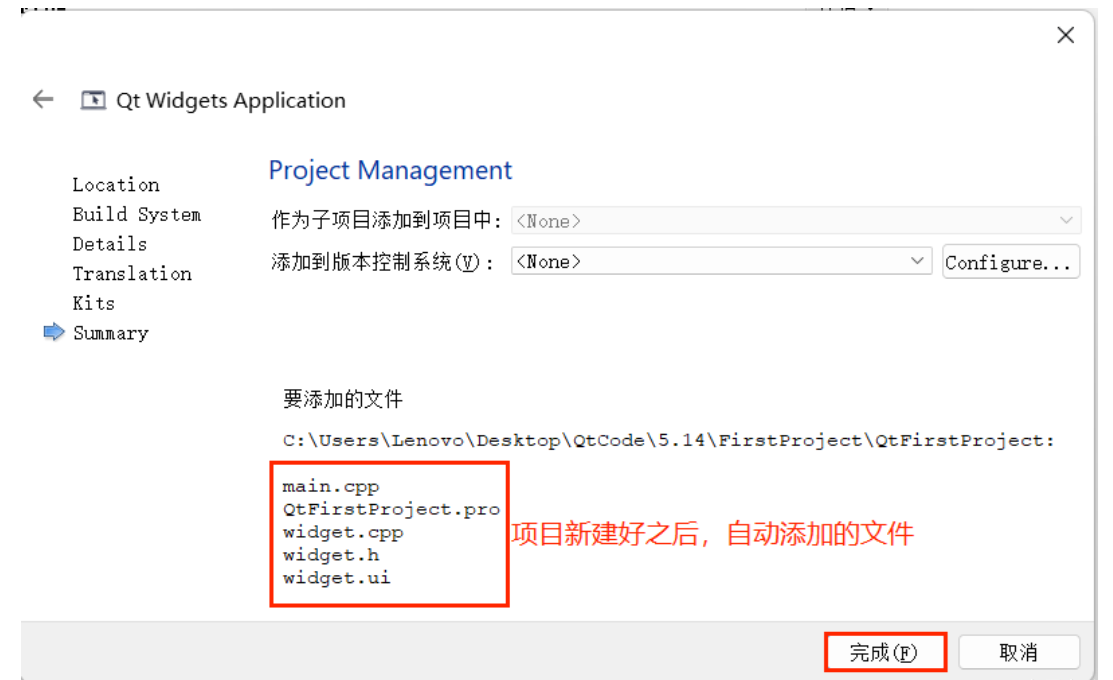Viewport: 1113px width, 680px height.
Task: Open the version control system dropdown
Action: pyautogui.click(x=721, y=261)
